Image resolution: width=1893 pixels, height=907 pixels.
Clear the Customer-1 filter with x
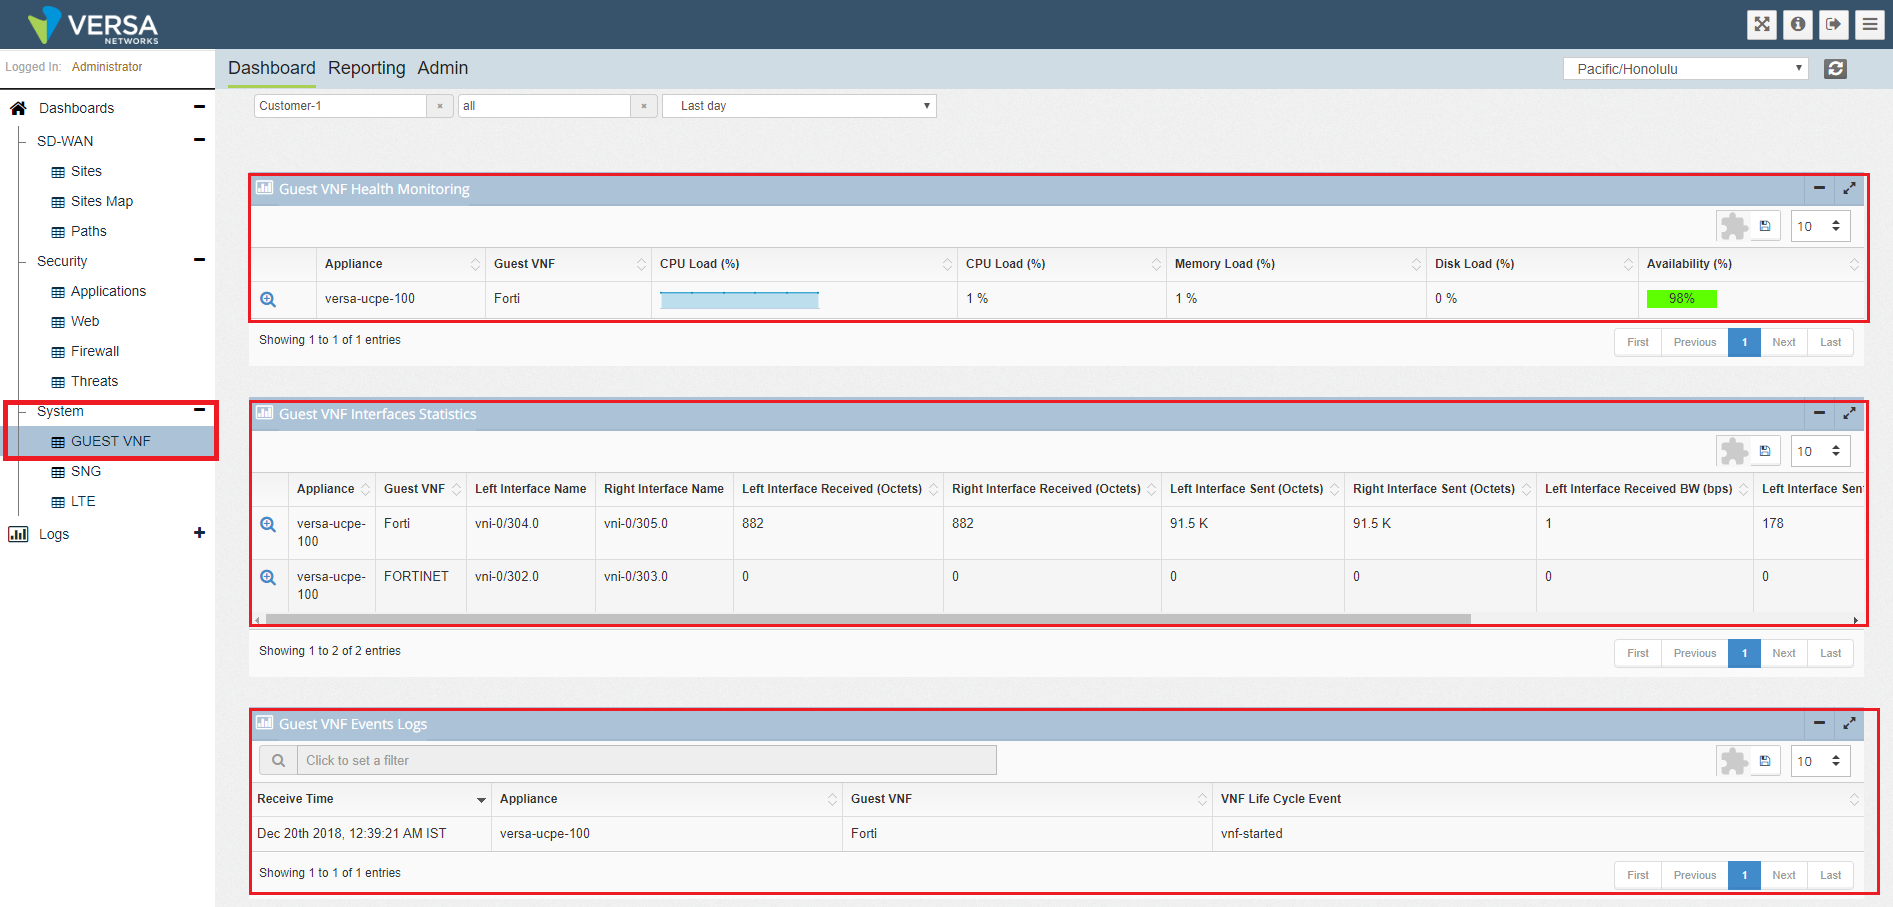[440, 106]
